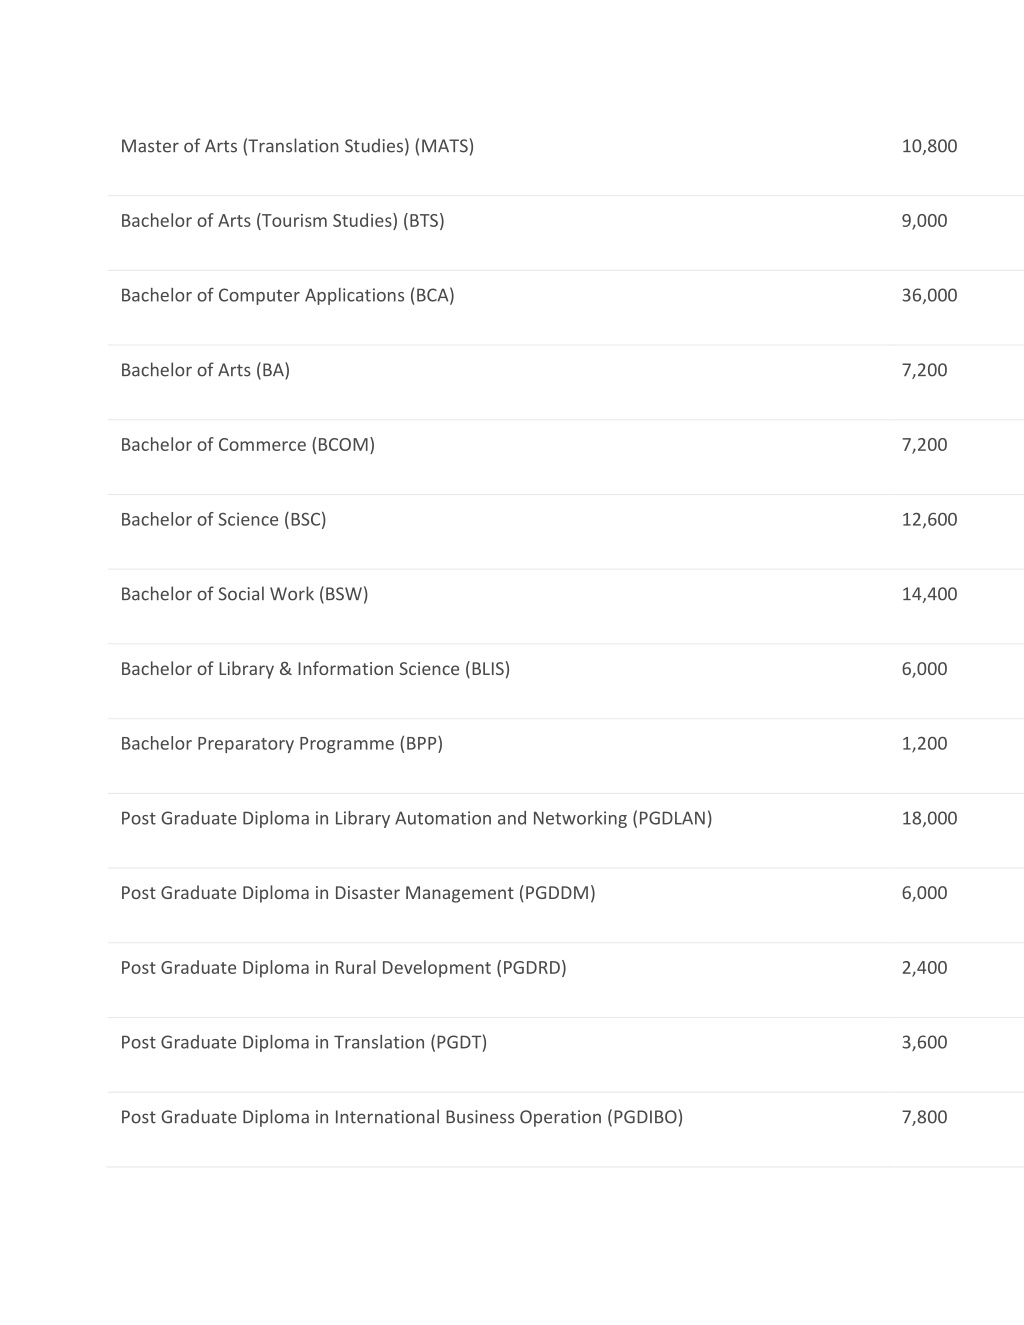Click the 14,400 fee amount

click(929, 594)
